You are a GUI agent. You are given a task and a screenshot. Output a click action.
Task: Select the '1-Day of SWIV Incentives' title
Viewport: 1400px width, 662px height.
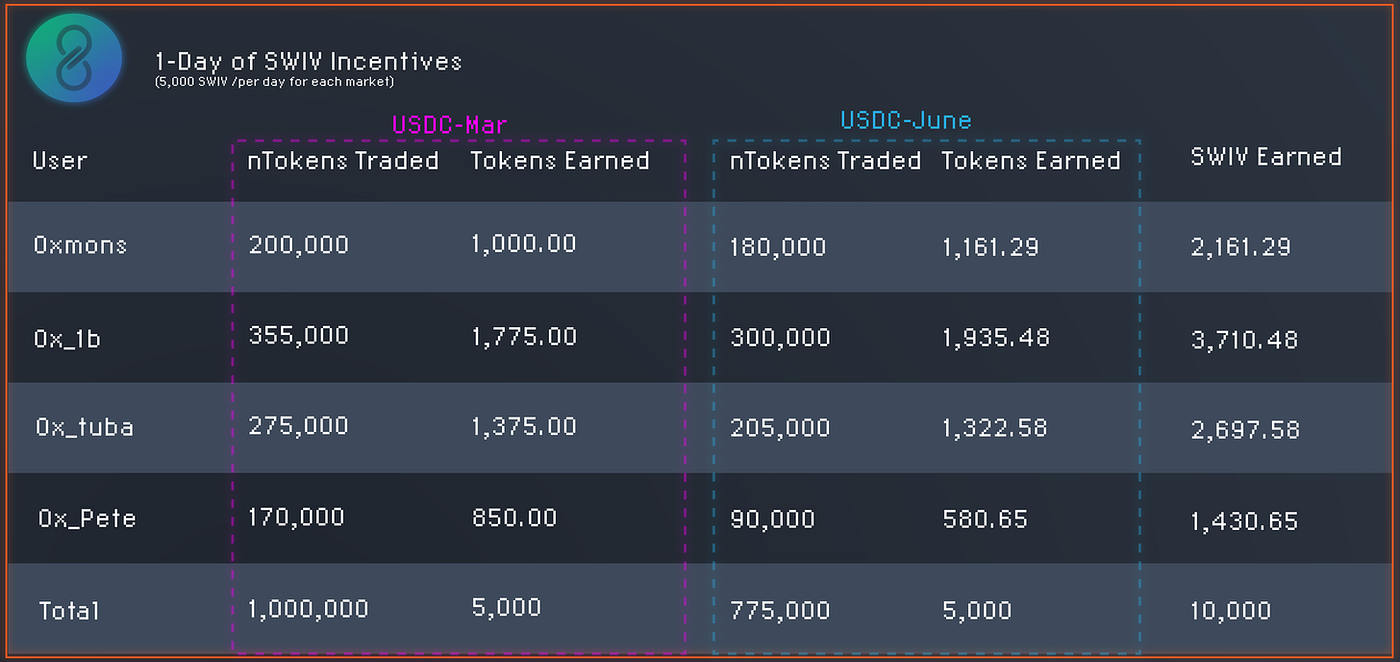click(x=309, y=62)
